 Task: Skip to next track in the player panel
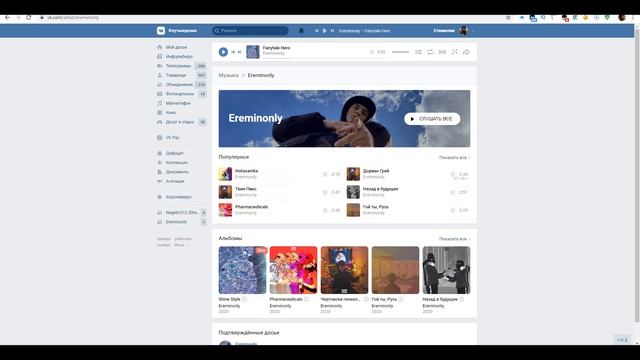240,52
